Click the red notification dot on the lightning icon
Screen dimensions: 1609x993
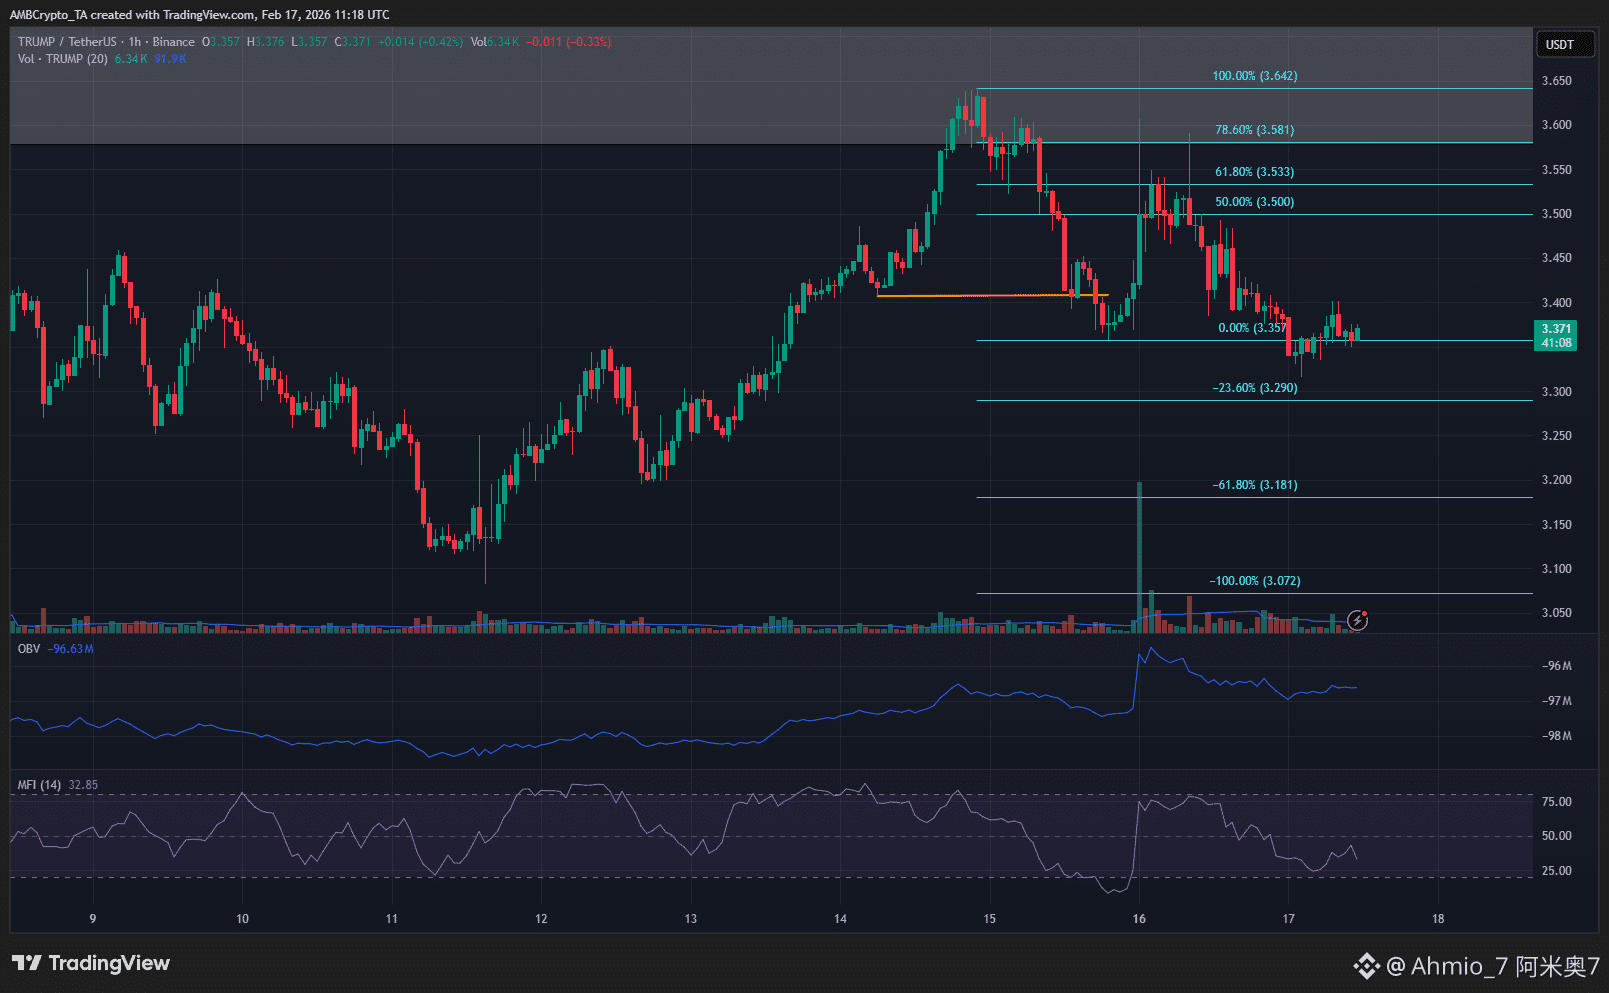point(1365,613)
